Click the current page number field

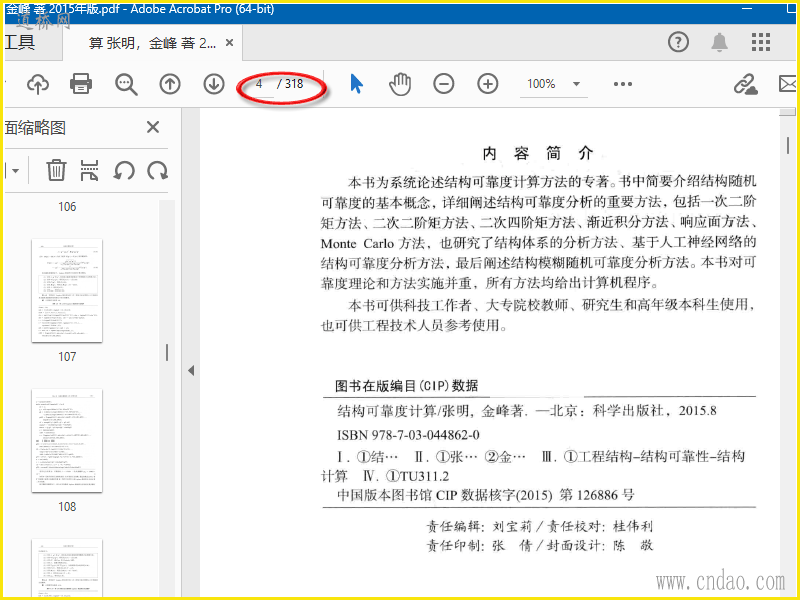point(260,84)
